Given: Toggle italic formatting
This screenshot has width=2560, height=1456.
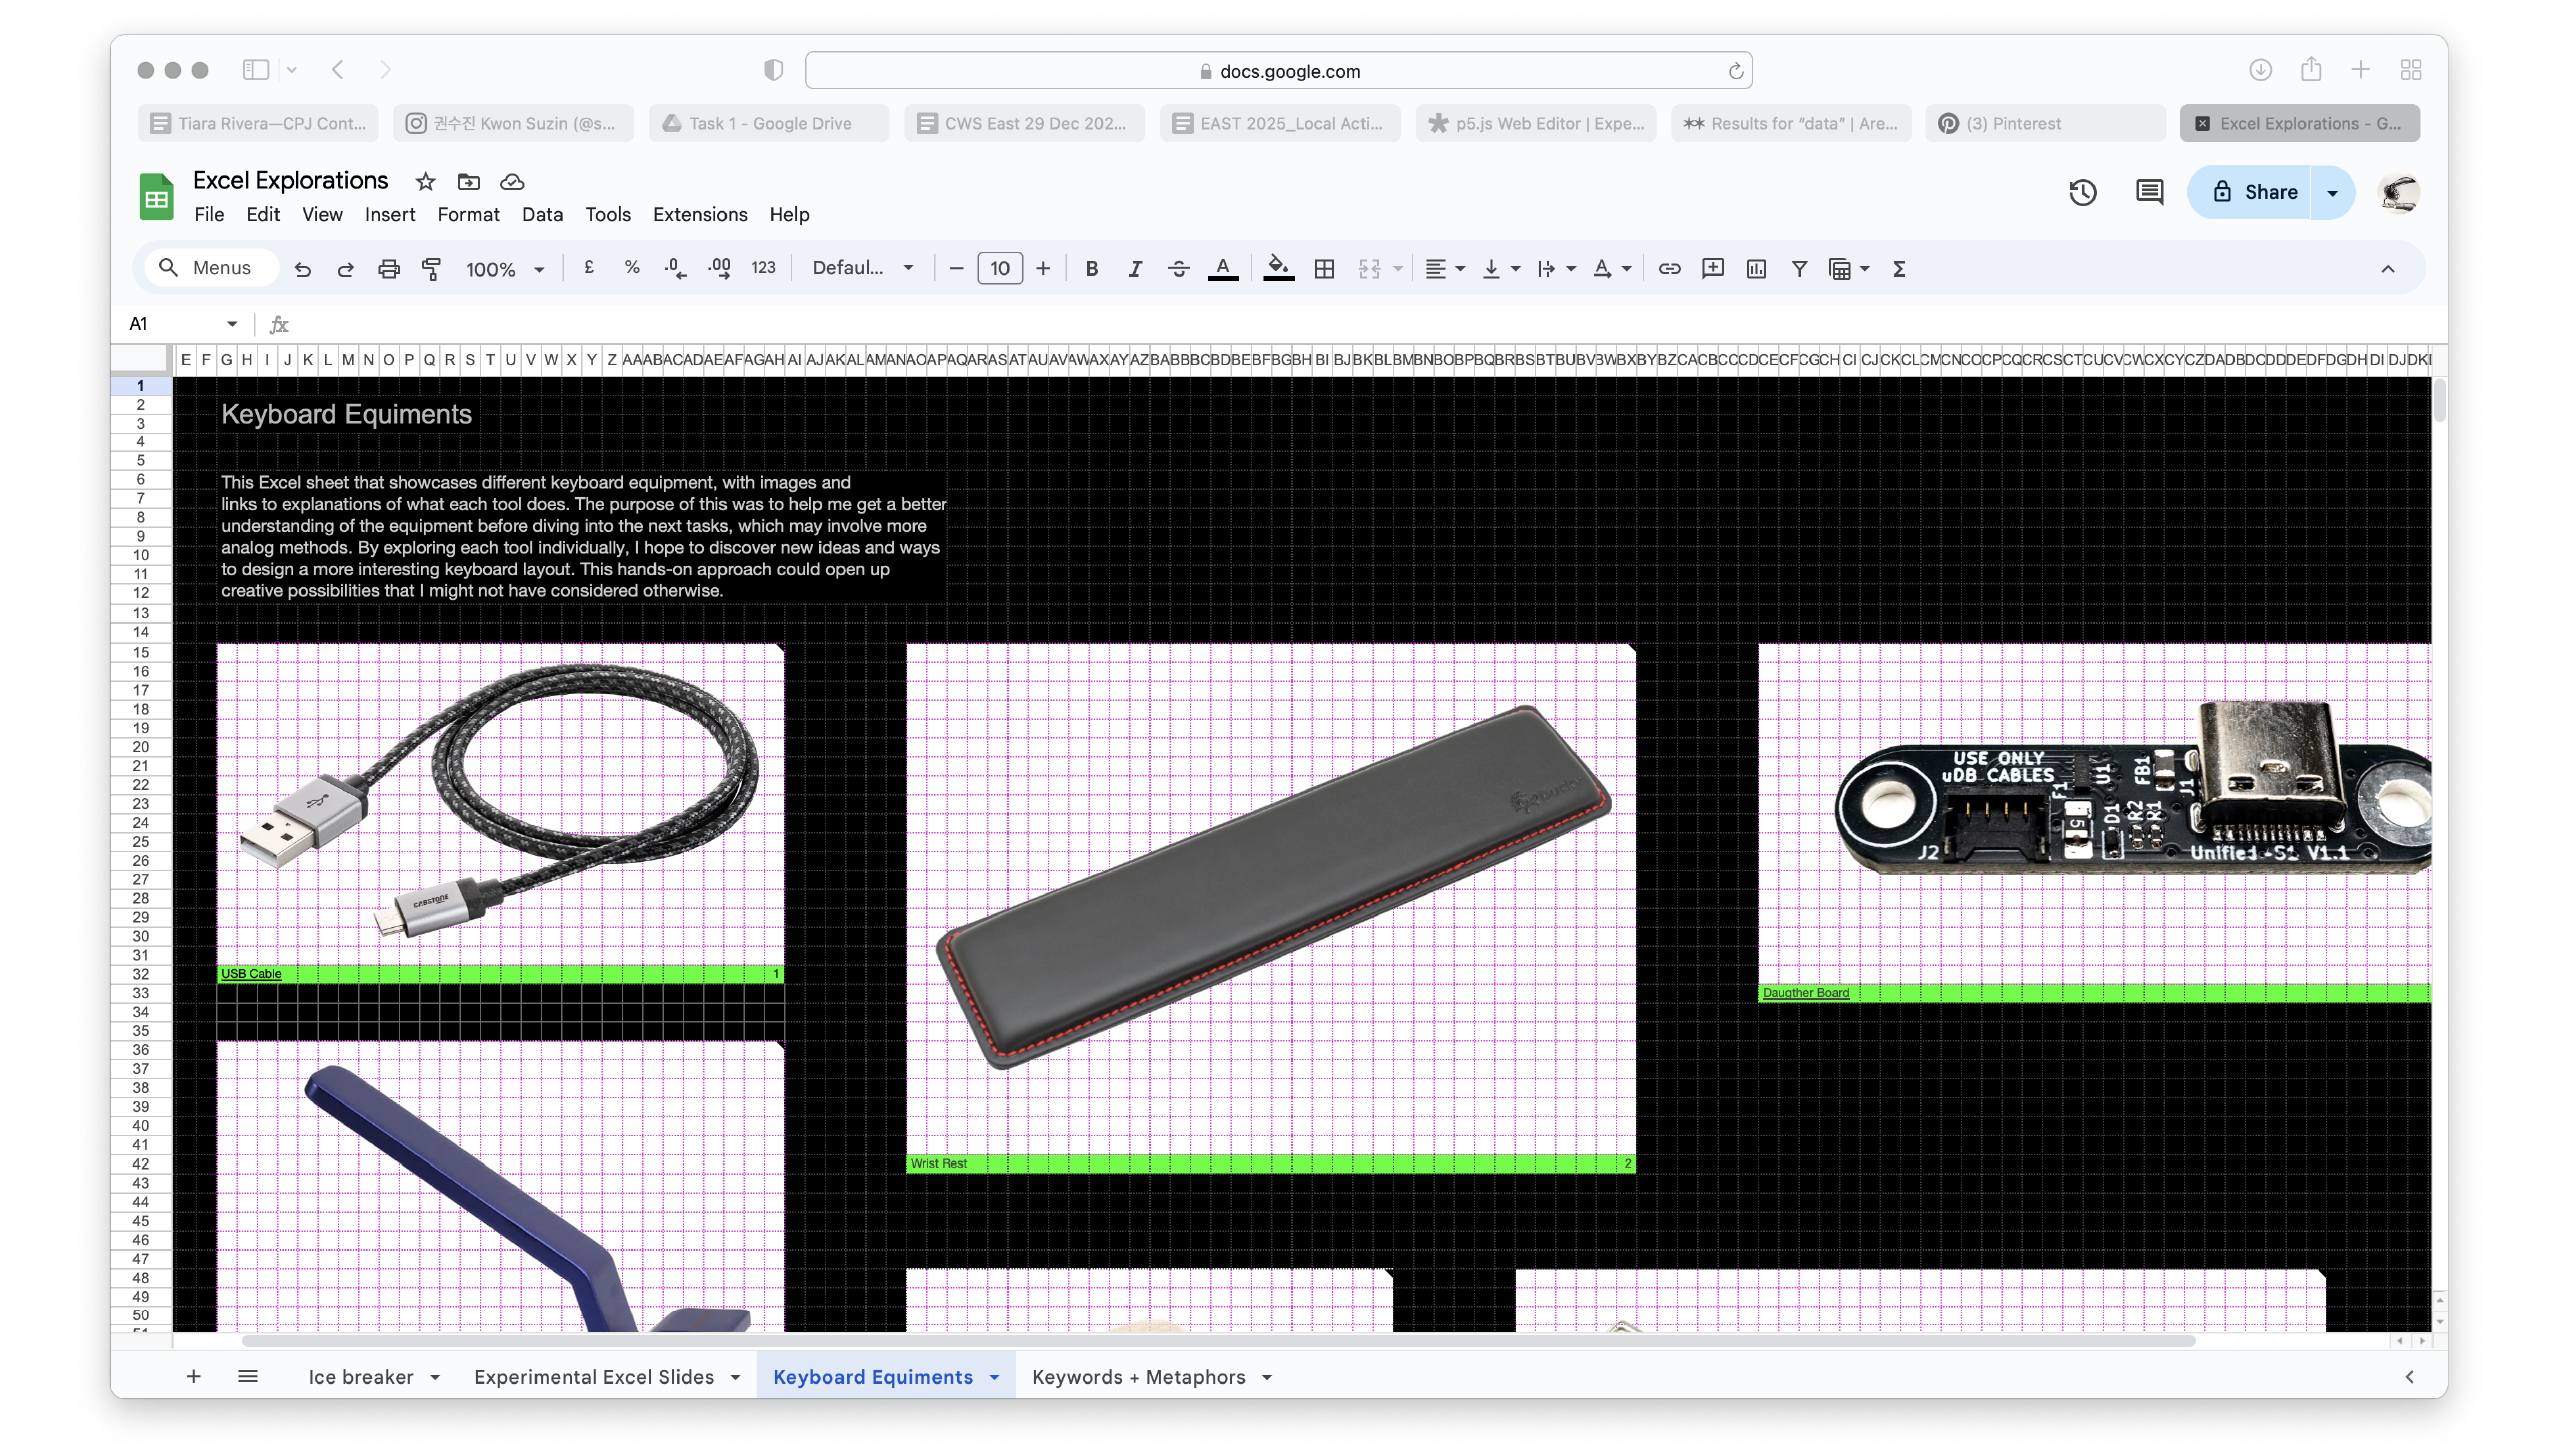Looking at the screenshot, I should 1135,268.
